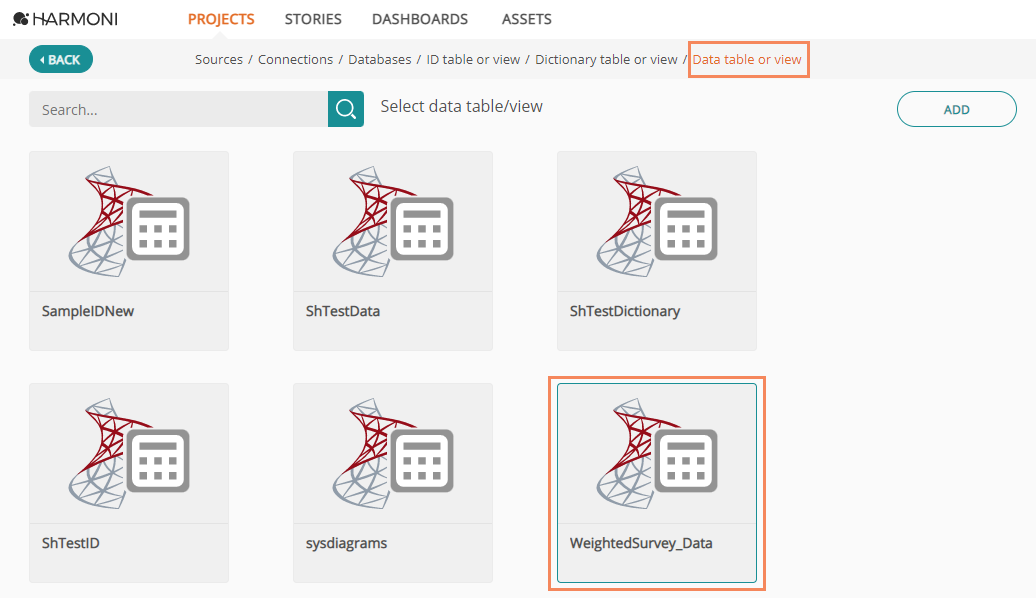Image resolution: width=1036 pixels, height=598 pixels.
Task: Focus the Search input field
Action: pos(178,109)
